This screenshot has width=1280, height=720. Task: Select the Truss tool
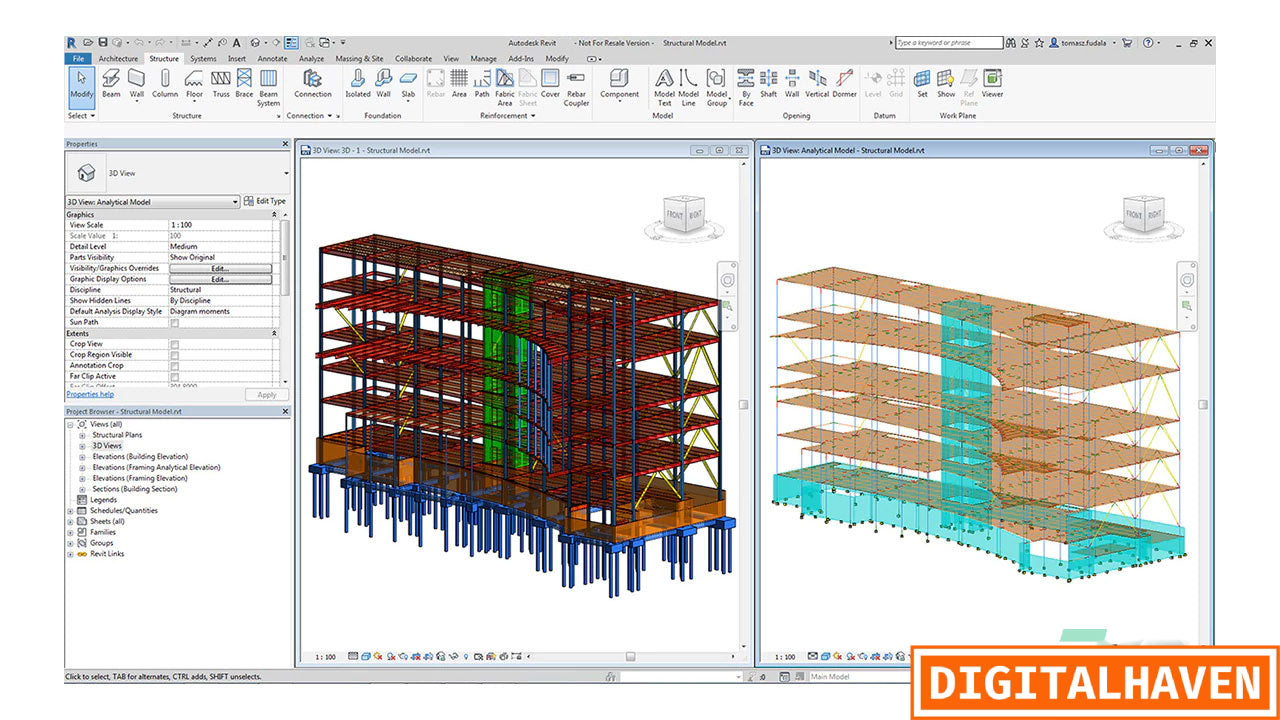pos(221,84)
